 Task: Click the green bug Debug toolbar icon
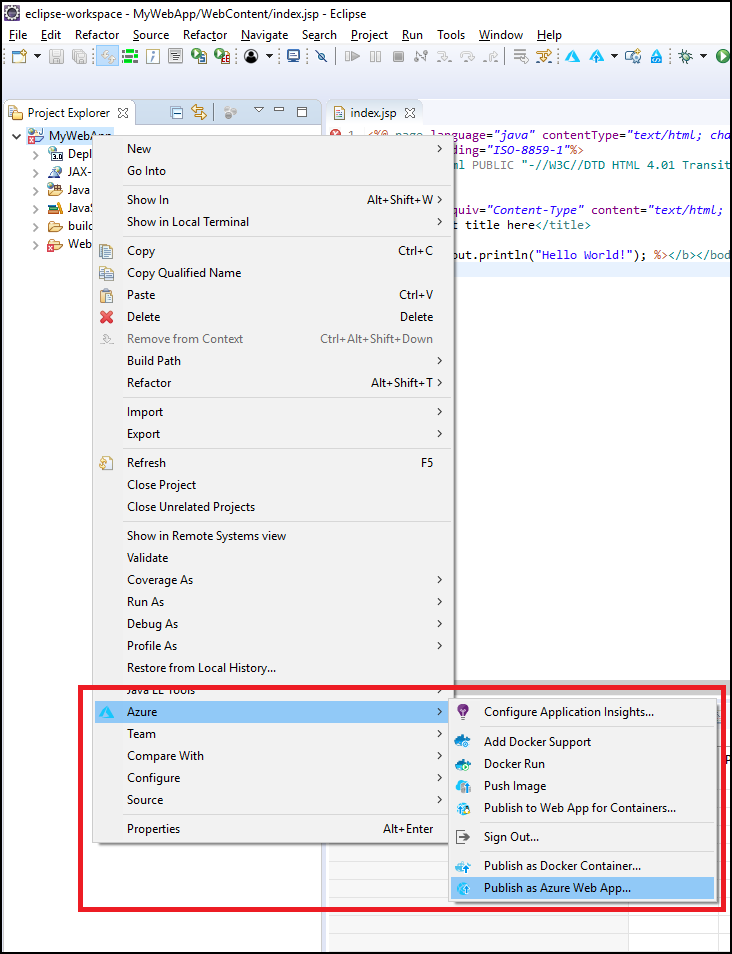686,57
